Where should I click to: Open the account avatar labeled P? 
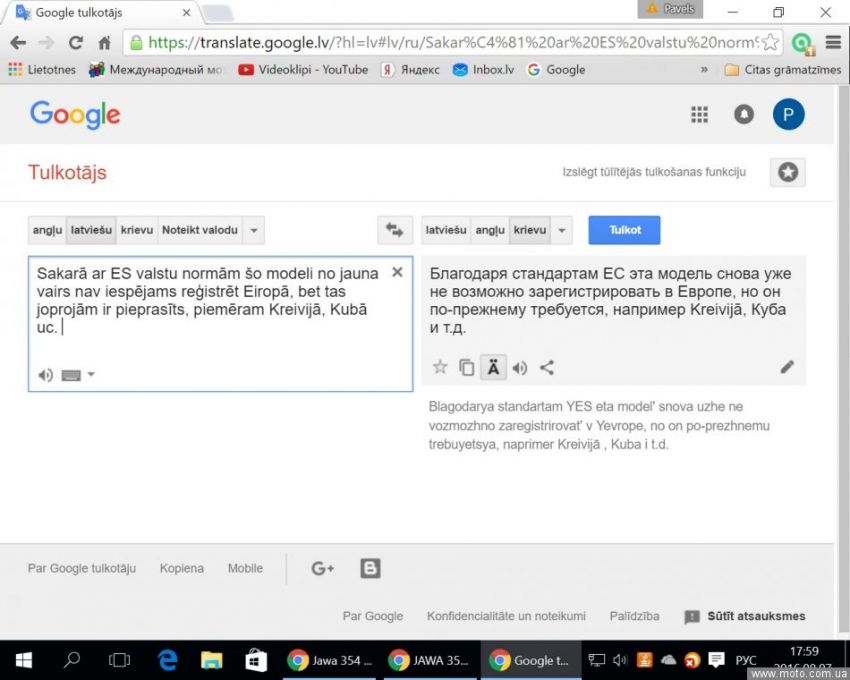coord(788,114)
